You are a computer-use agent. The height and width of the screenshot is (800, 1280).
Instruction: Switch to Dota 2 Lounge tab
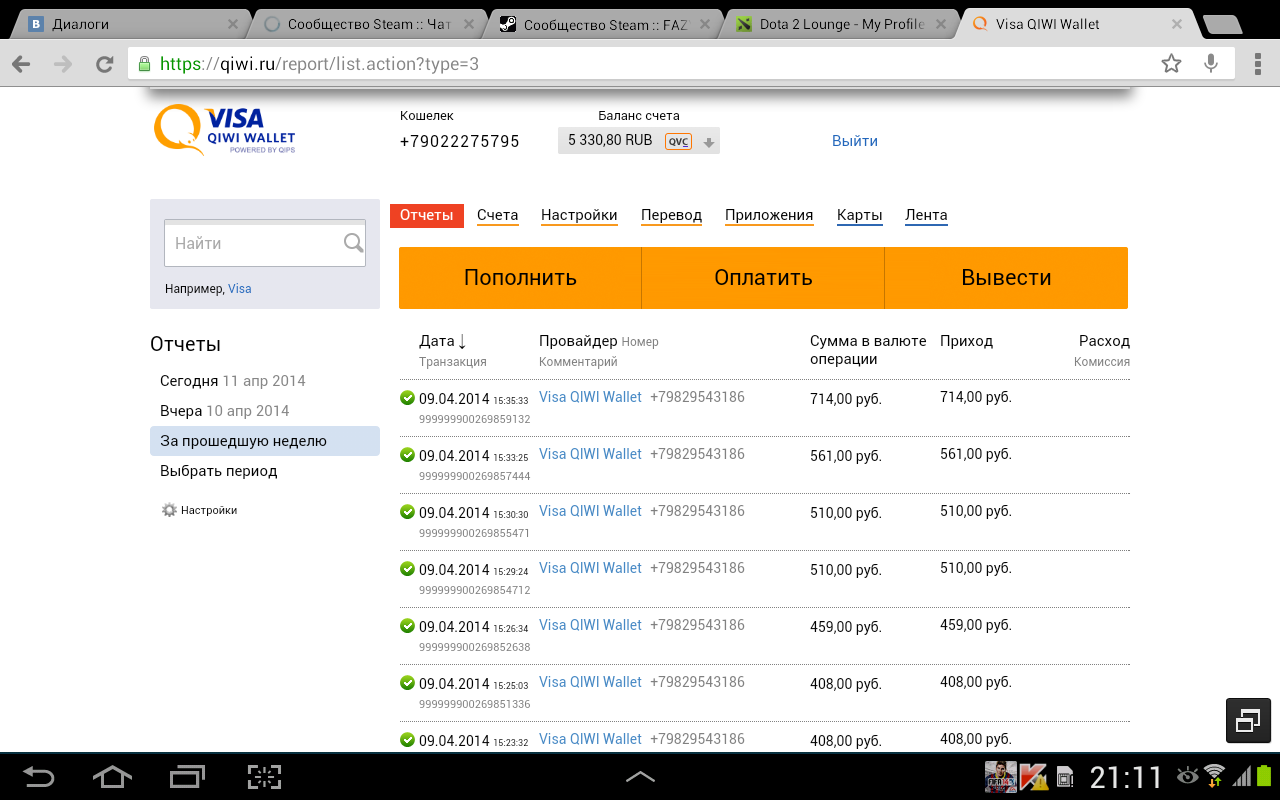[x=842, y=24]
